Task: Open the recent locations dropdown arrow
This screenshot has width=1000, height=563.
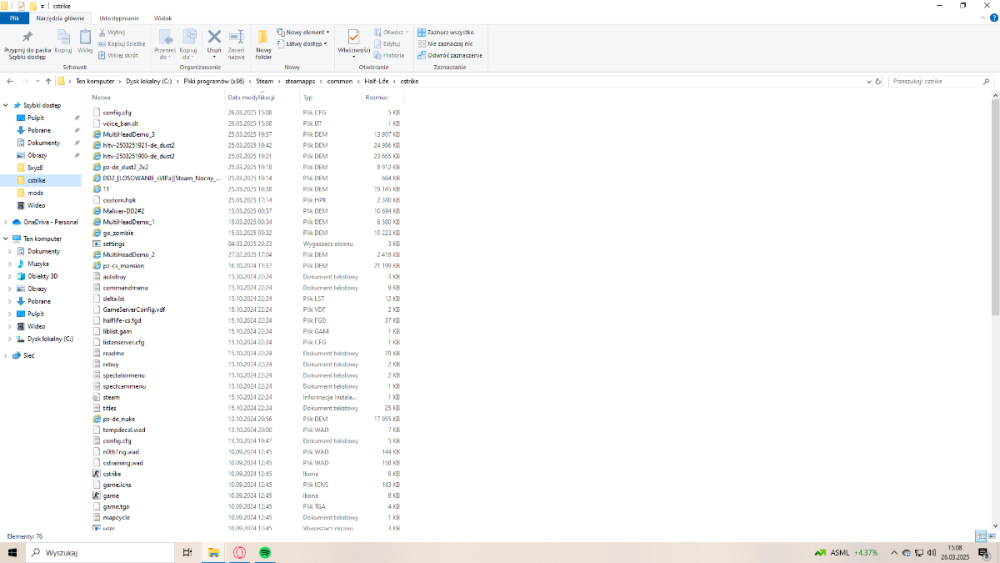Action: 37,81
